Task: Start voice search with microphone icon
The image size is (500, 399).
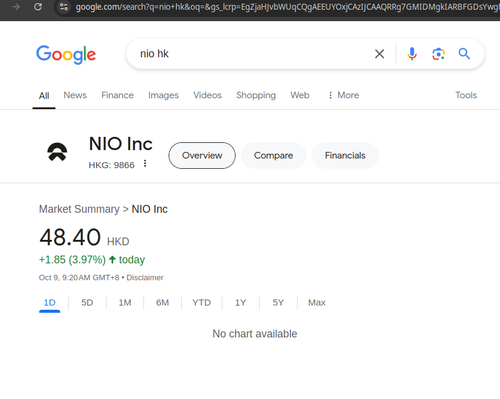Action: pyautogui.click(x=412, y=54)
